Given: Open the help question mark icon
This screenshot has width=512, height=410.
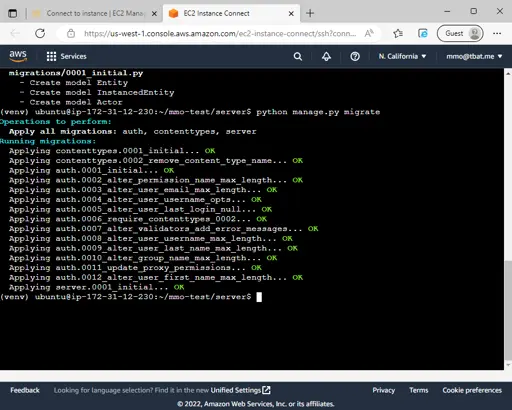Looking at the screenshot, I should 355,56.
